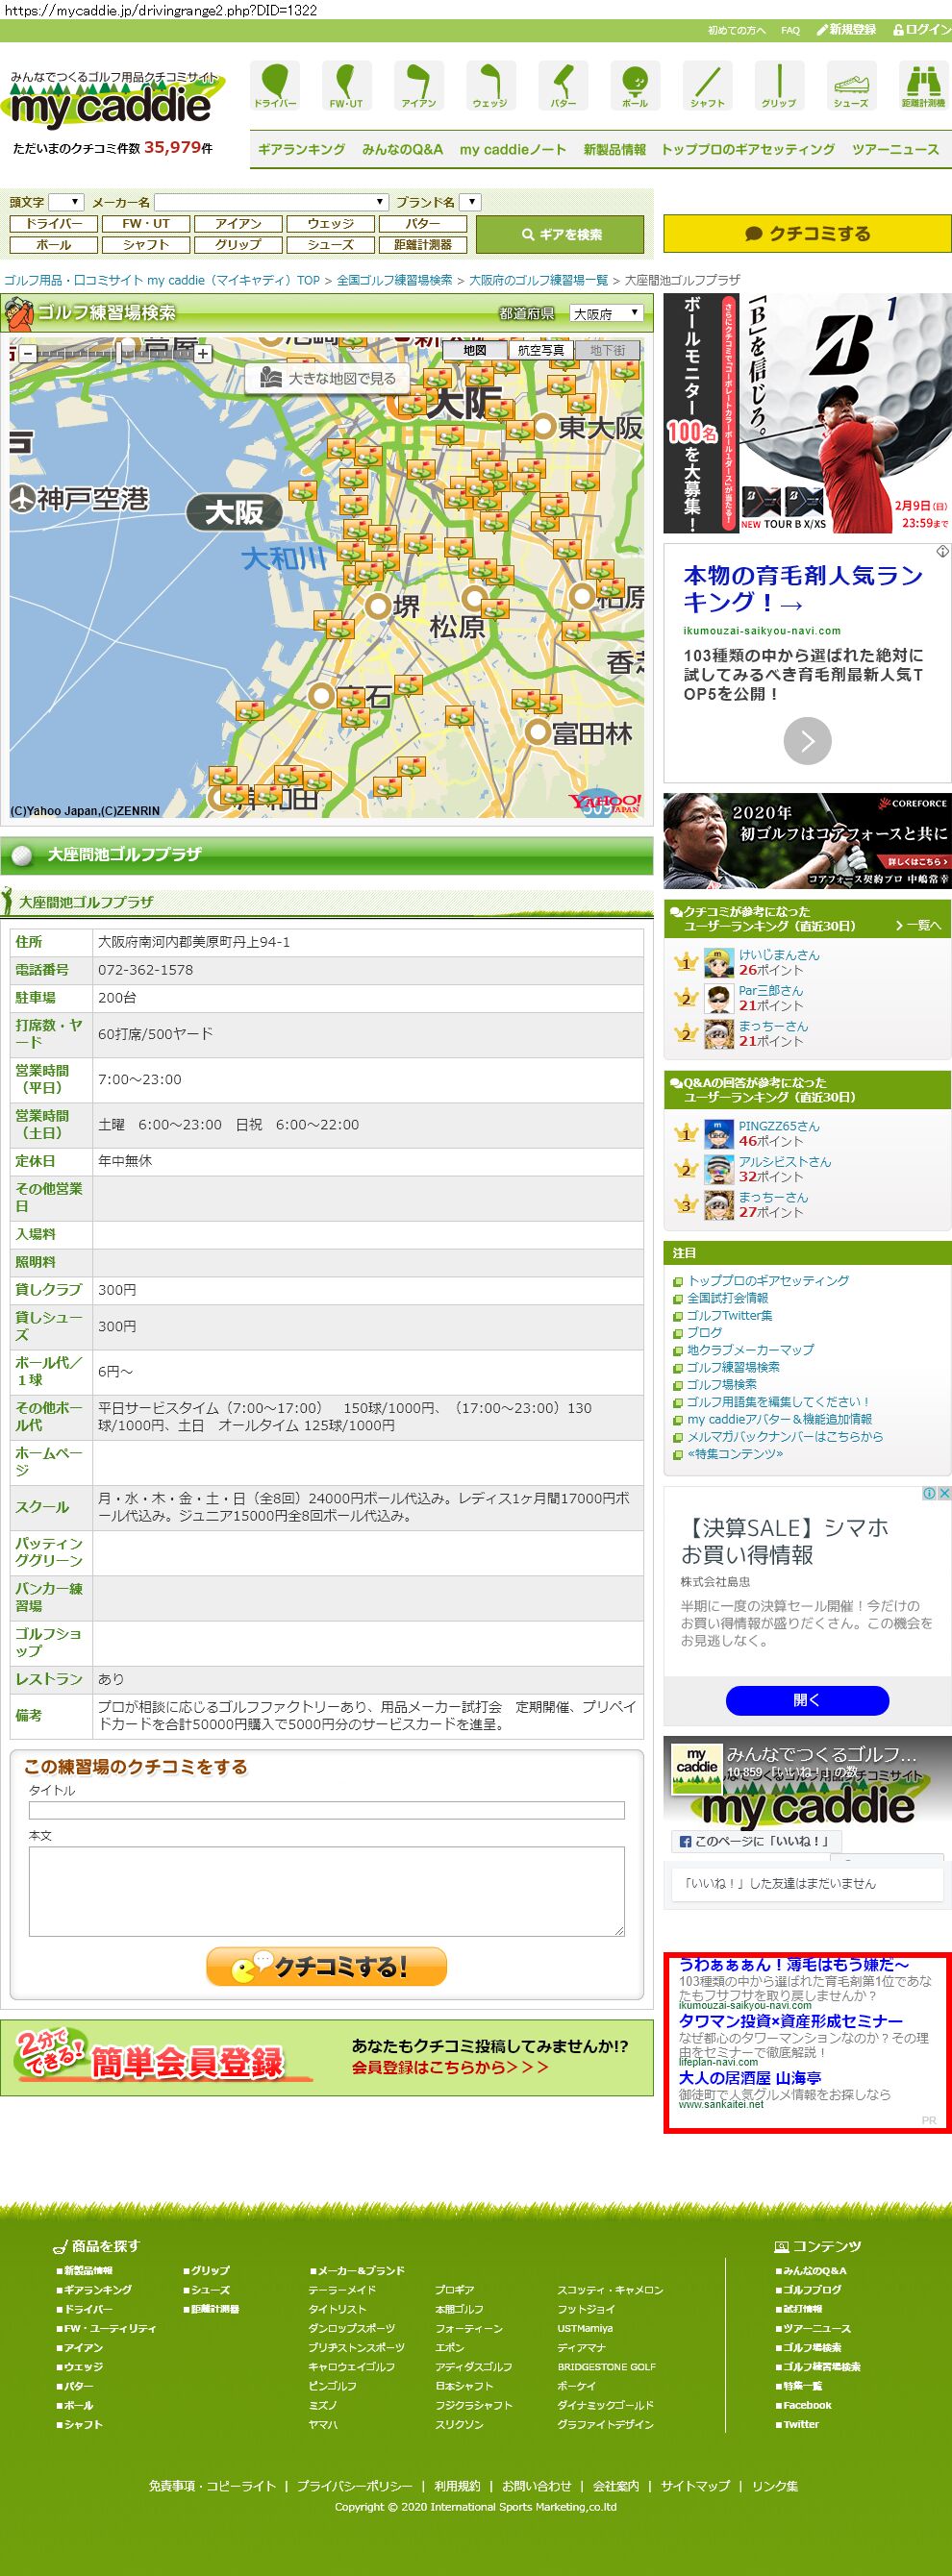Open the アイアン club category icon
The image size is (952, 2576).
pos(419,86)
